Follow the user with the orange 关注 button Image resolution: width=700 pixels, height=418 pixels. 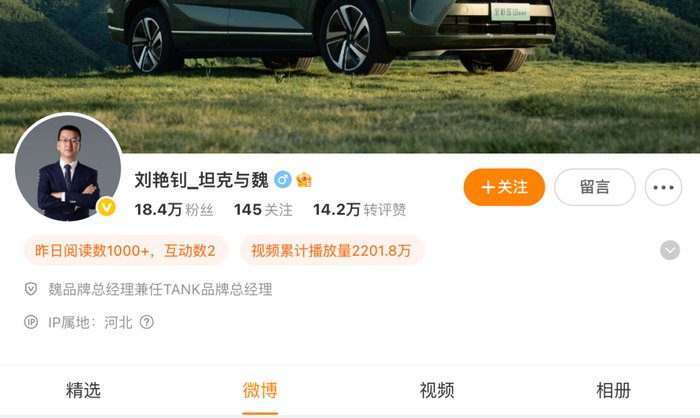point(504,187)
